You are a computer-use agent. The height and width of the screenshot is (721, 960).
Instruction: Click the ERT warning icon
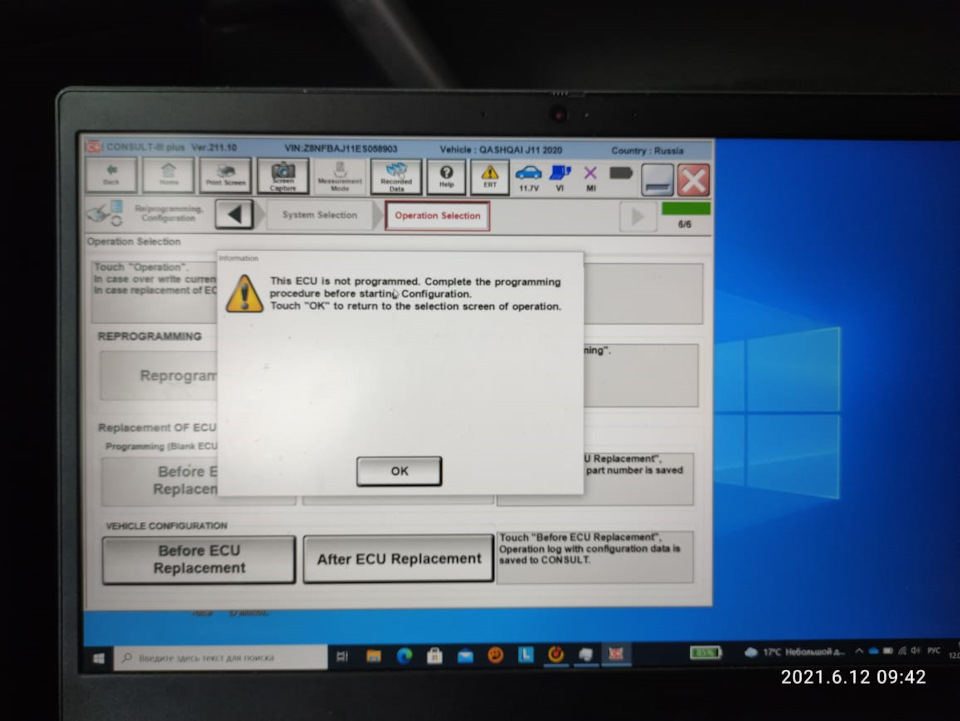pos(490,178)
